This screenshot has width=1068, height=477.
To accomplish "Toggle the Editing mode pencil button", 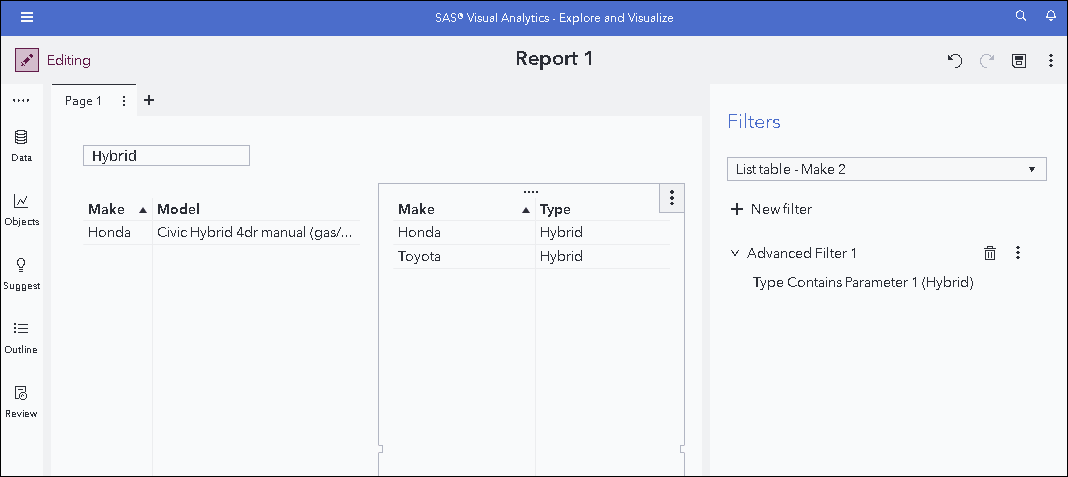I will 27,60.
